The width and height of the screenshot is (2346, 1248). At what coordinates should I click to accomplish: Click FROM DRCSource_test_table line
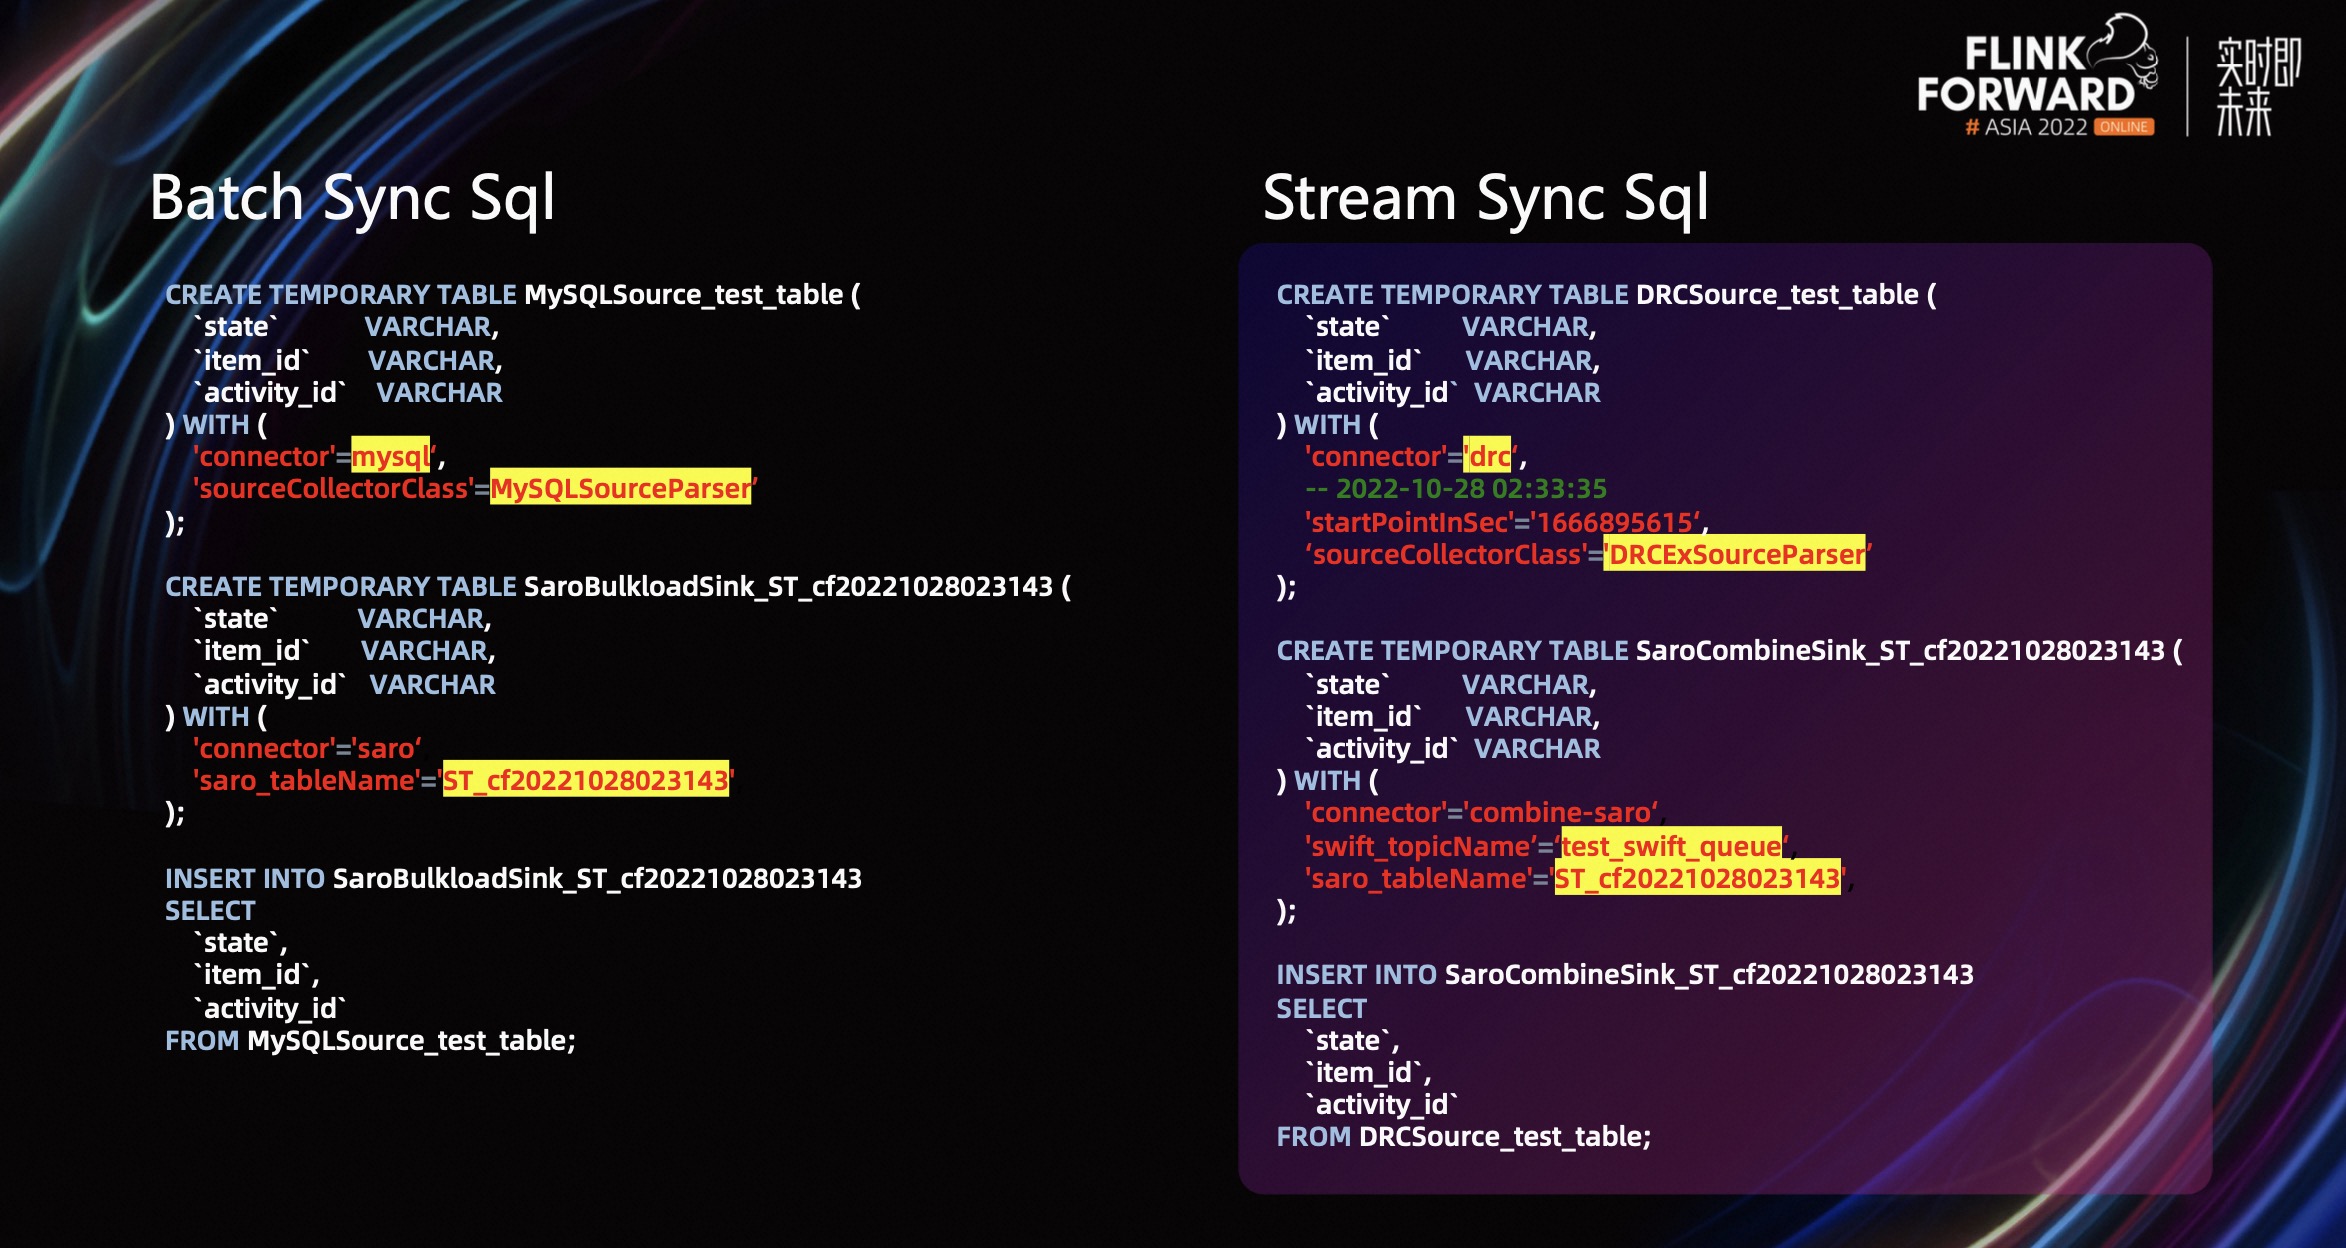coord(1463,1136)
